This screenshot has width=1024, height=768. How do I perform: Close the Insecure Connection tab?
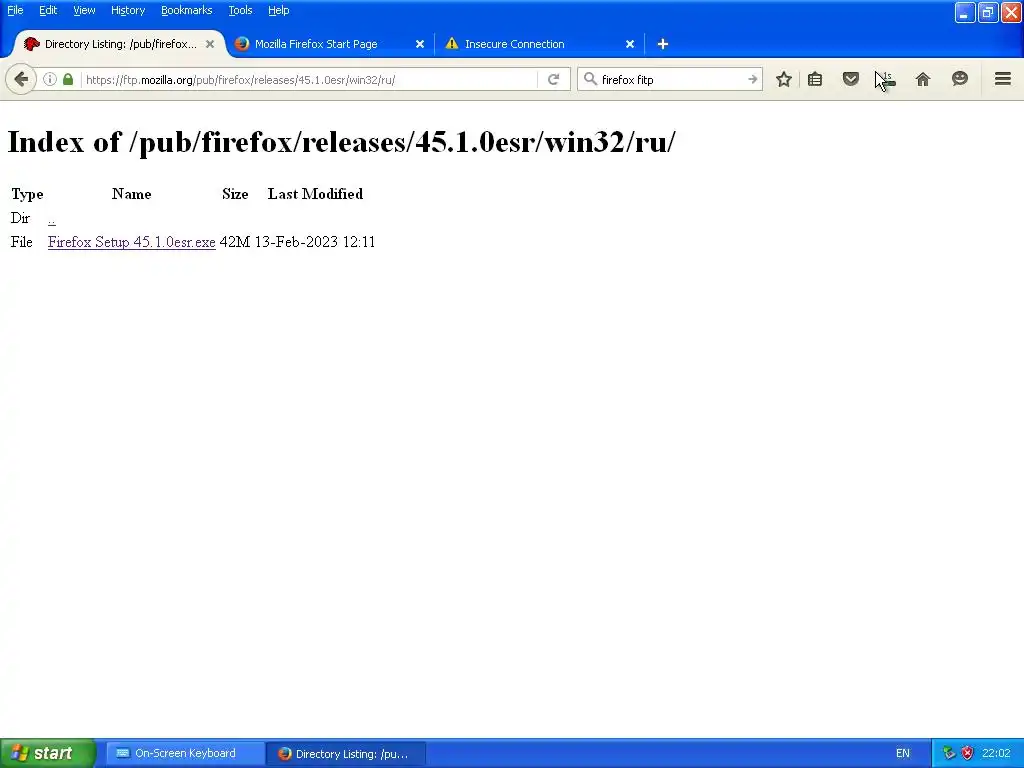pyautogui.click(x=630, y=44)
